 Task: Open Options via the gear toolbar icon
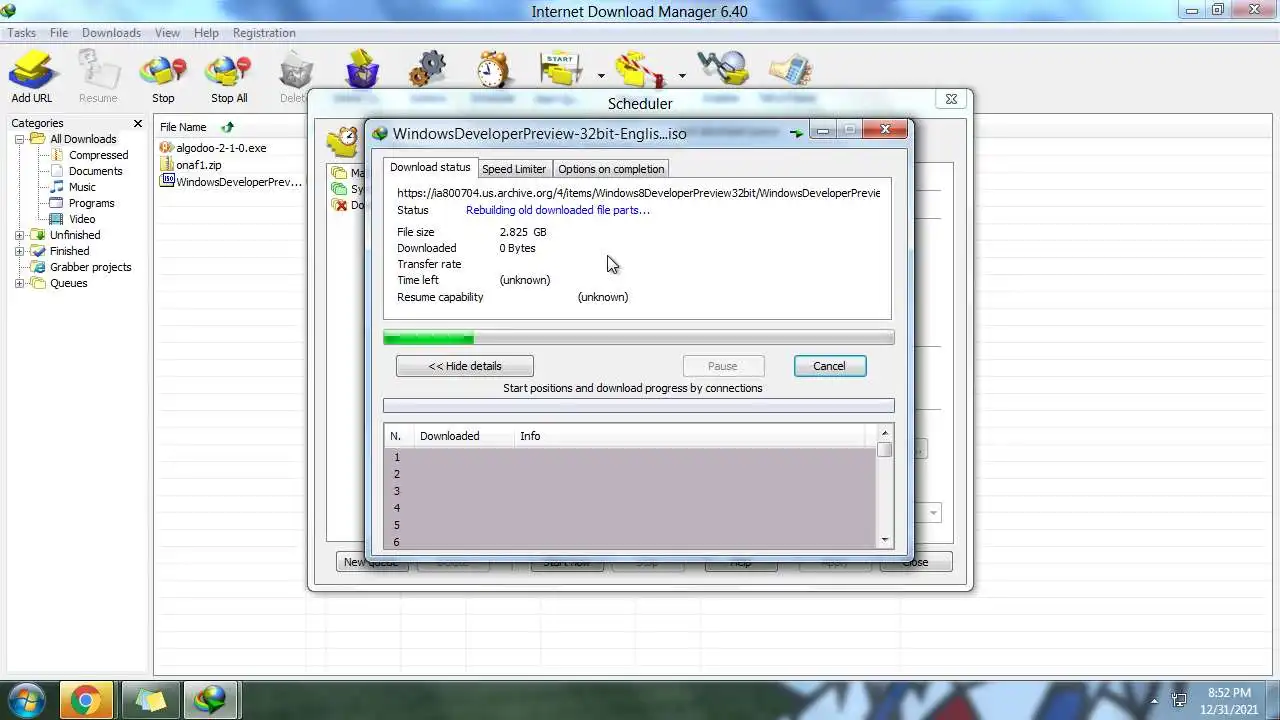point(427,69)
